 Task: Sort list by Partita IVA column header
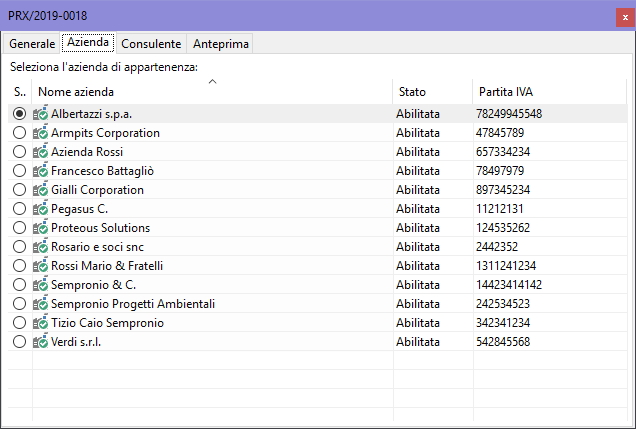pyautogui.click(x=550, y=92)
